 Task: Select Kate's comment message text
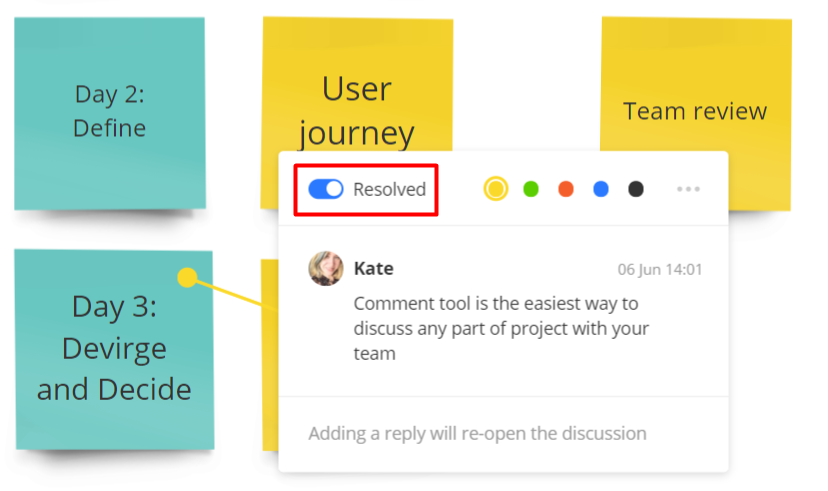pos(500,328)
